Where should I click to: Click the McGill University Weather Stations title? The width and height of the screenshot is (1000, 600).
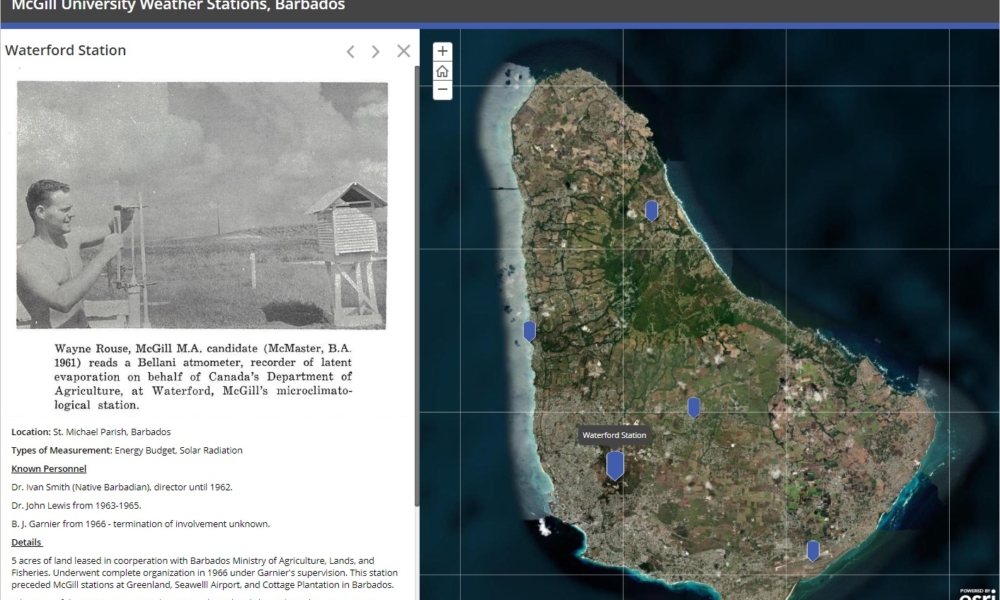pyautogui.click(x=178, y=6)
